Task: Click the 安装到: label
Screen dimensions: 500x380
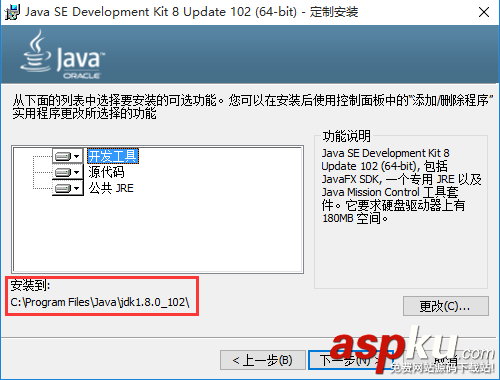Action: click(30, 285)
